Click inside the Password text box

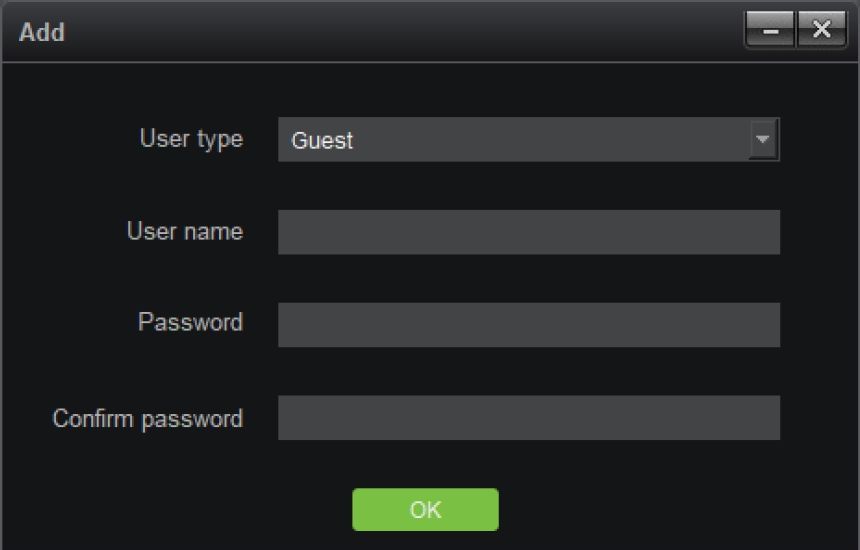(x=528, y=325)
